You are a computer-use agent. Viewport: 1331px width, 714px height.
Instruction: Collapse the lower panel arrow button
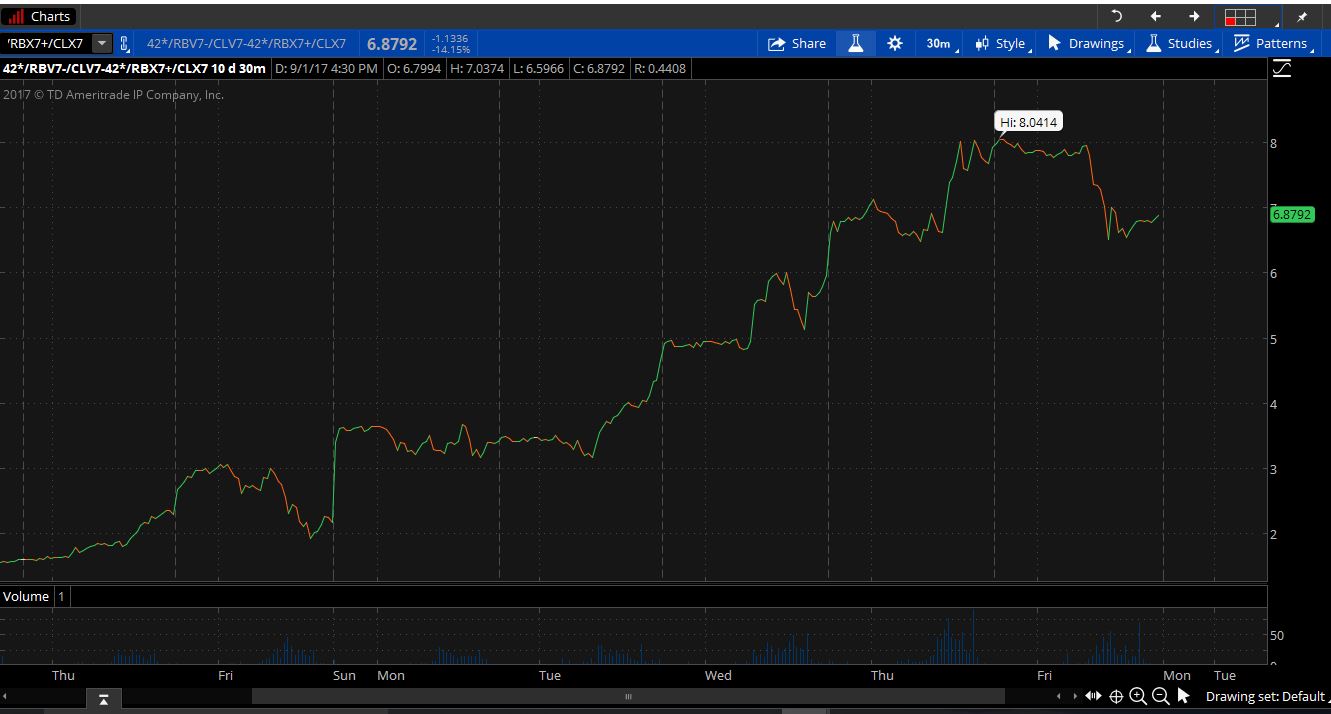pos(103,699)
